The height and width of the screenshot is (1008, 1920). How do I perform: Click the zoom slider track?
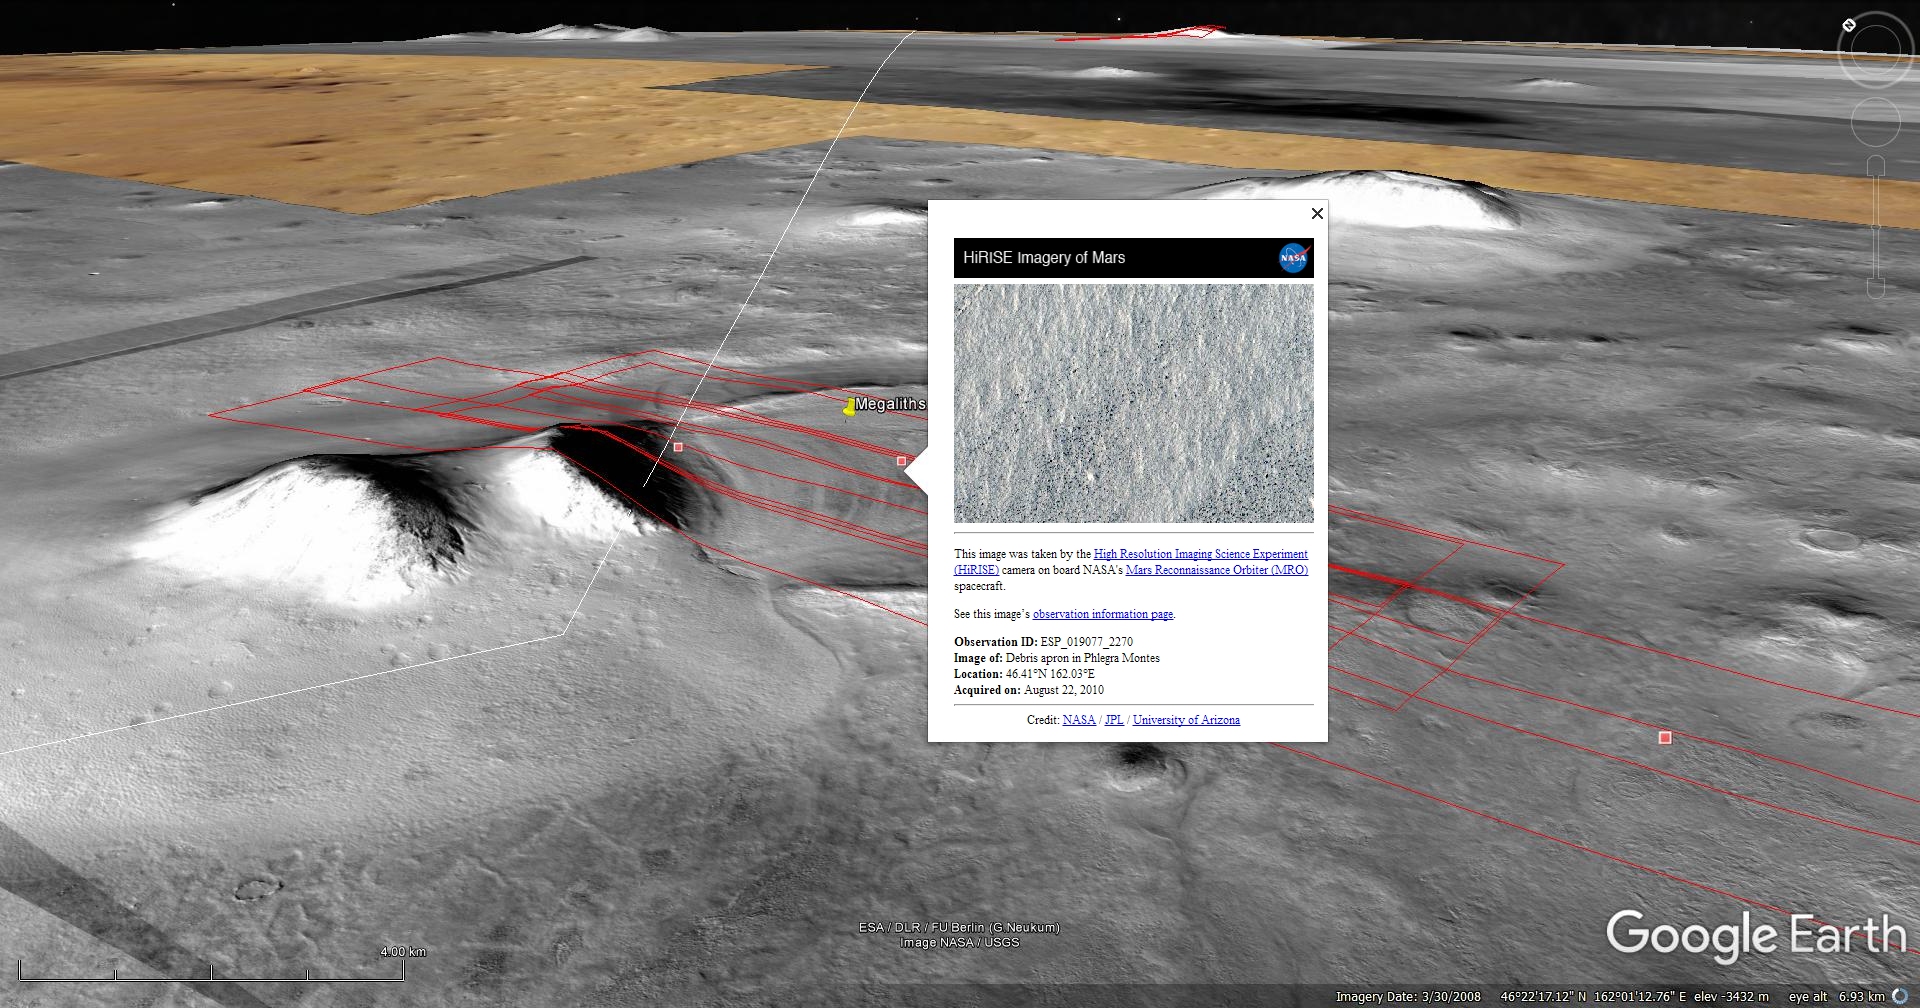pyautogui.click(x=1876, y=226)
